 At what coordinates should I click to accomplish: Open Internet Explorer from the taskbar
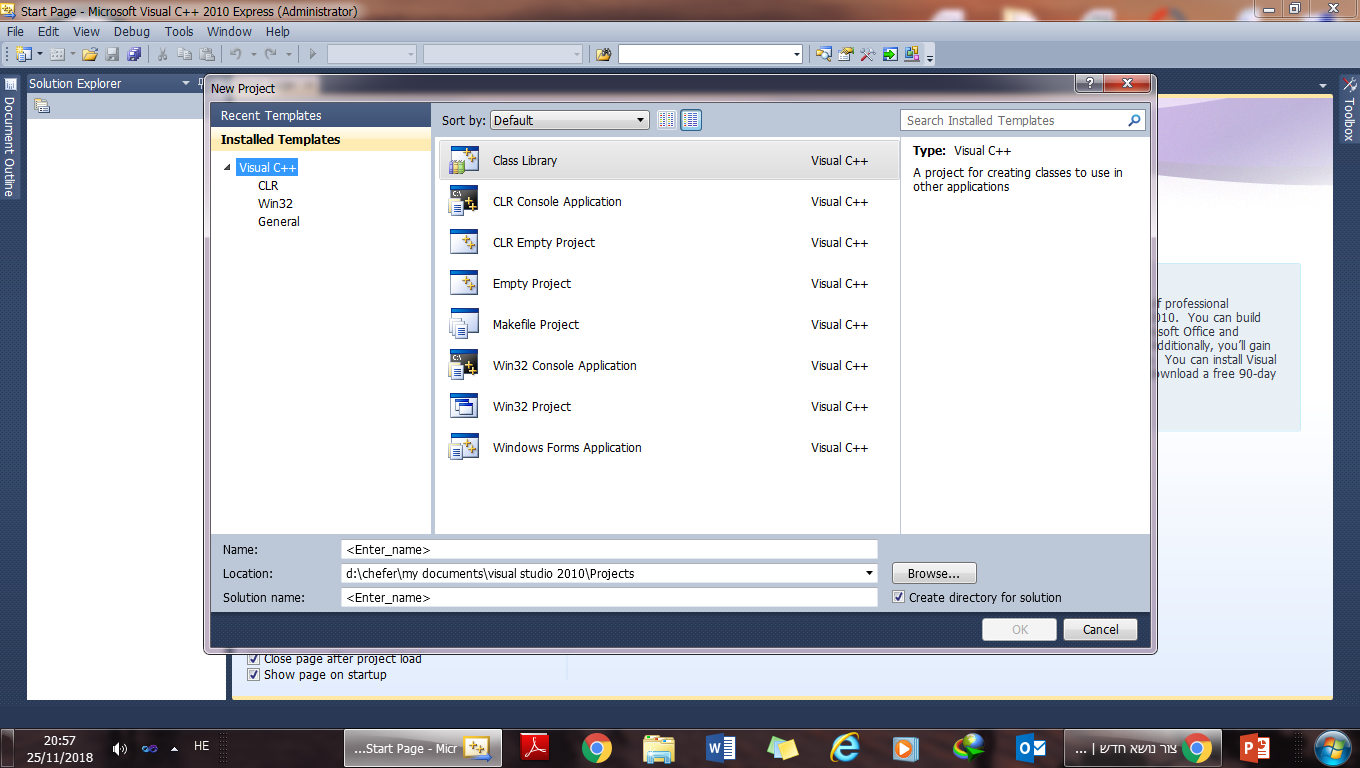point(845,748)
